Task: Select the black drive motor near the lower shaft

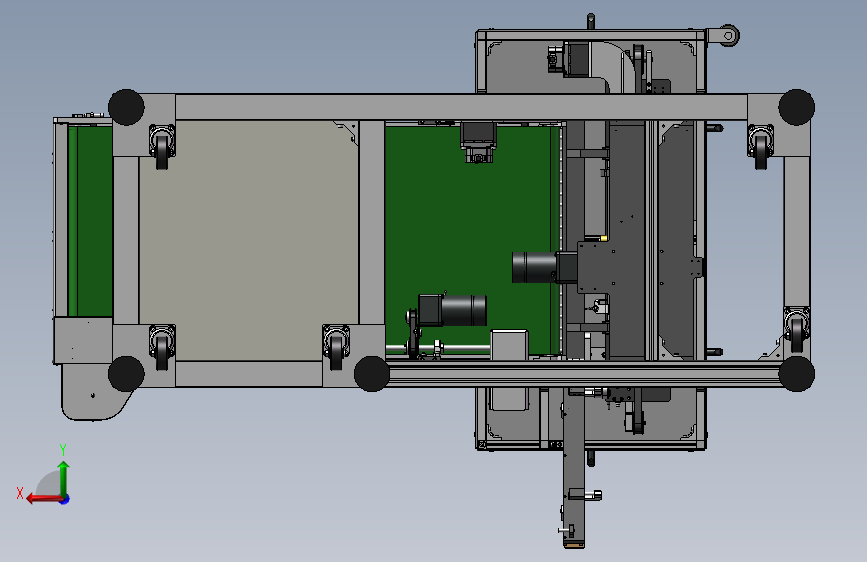Action: pyautogui.click(x=453, y=310)
